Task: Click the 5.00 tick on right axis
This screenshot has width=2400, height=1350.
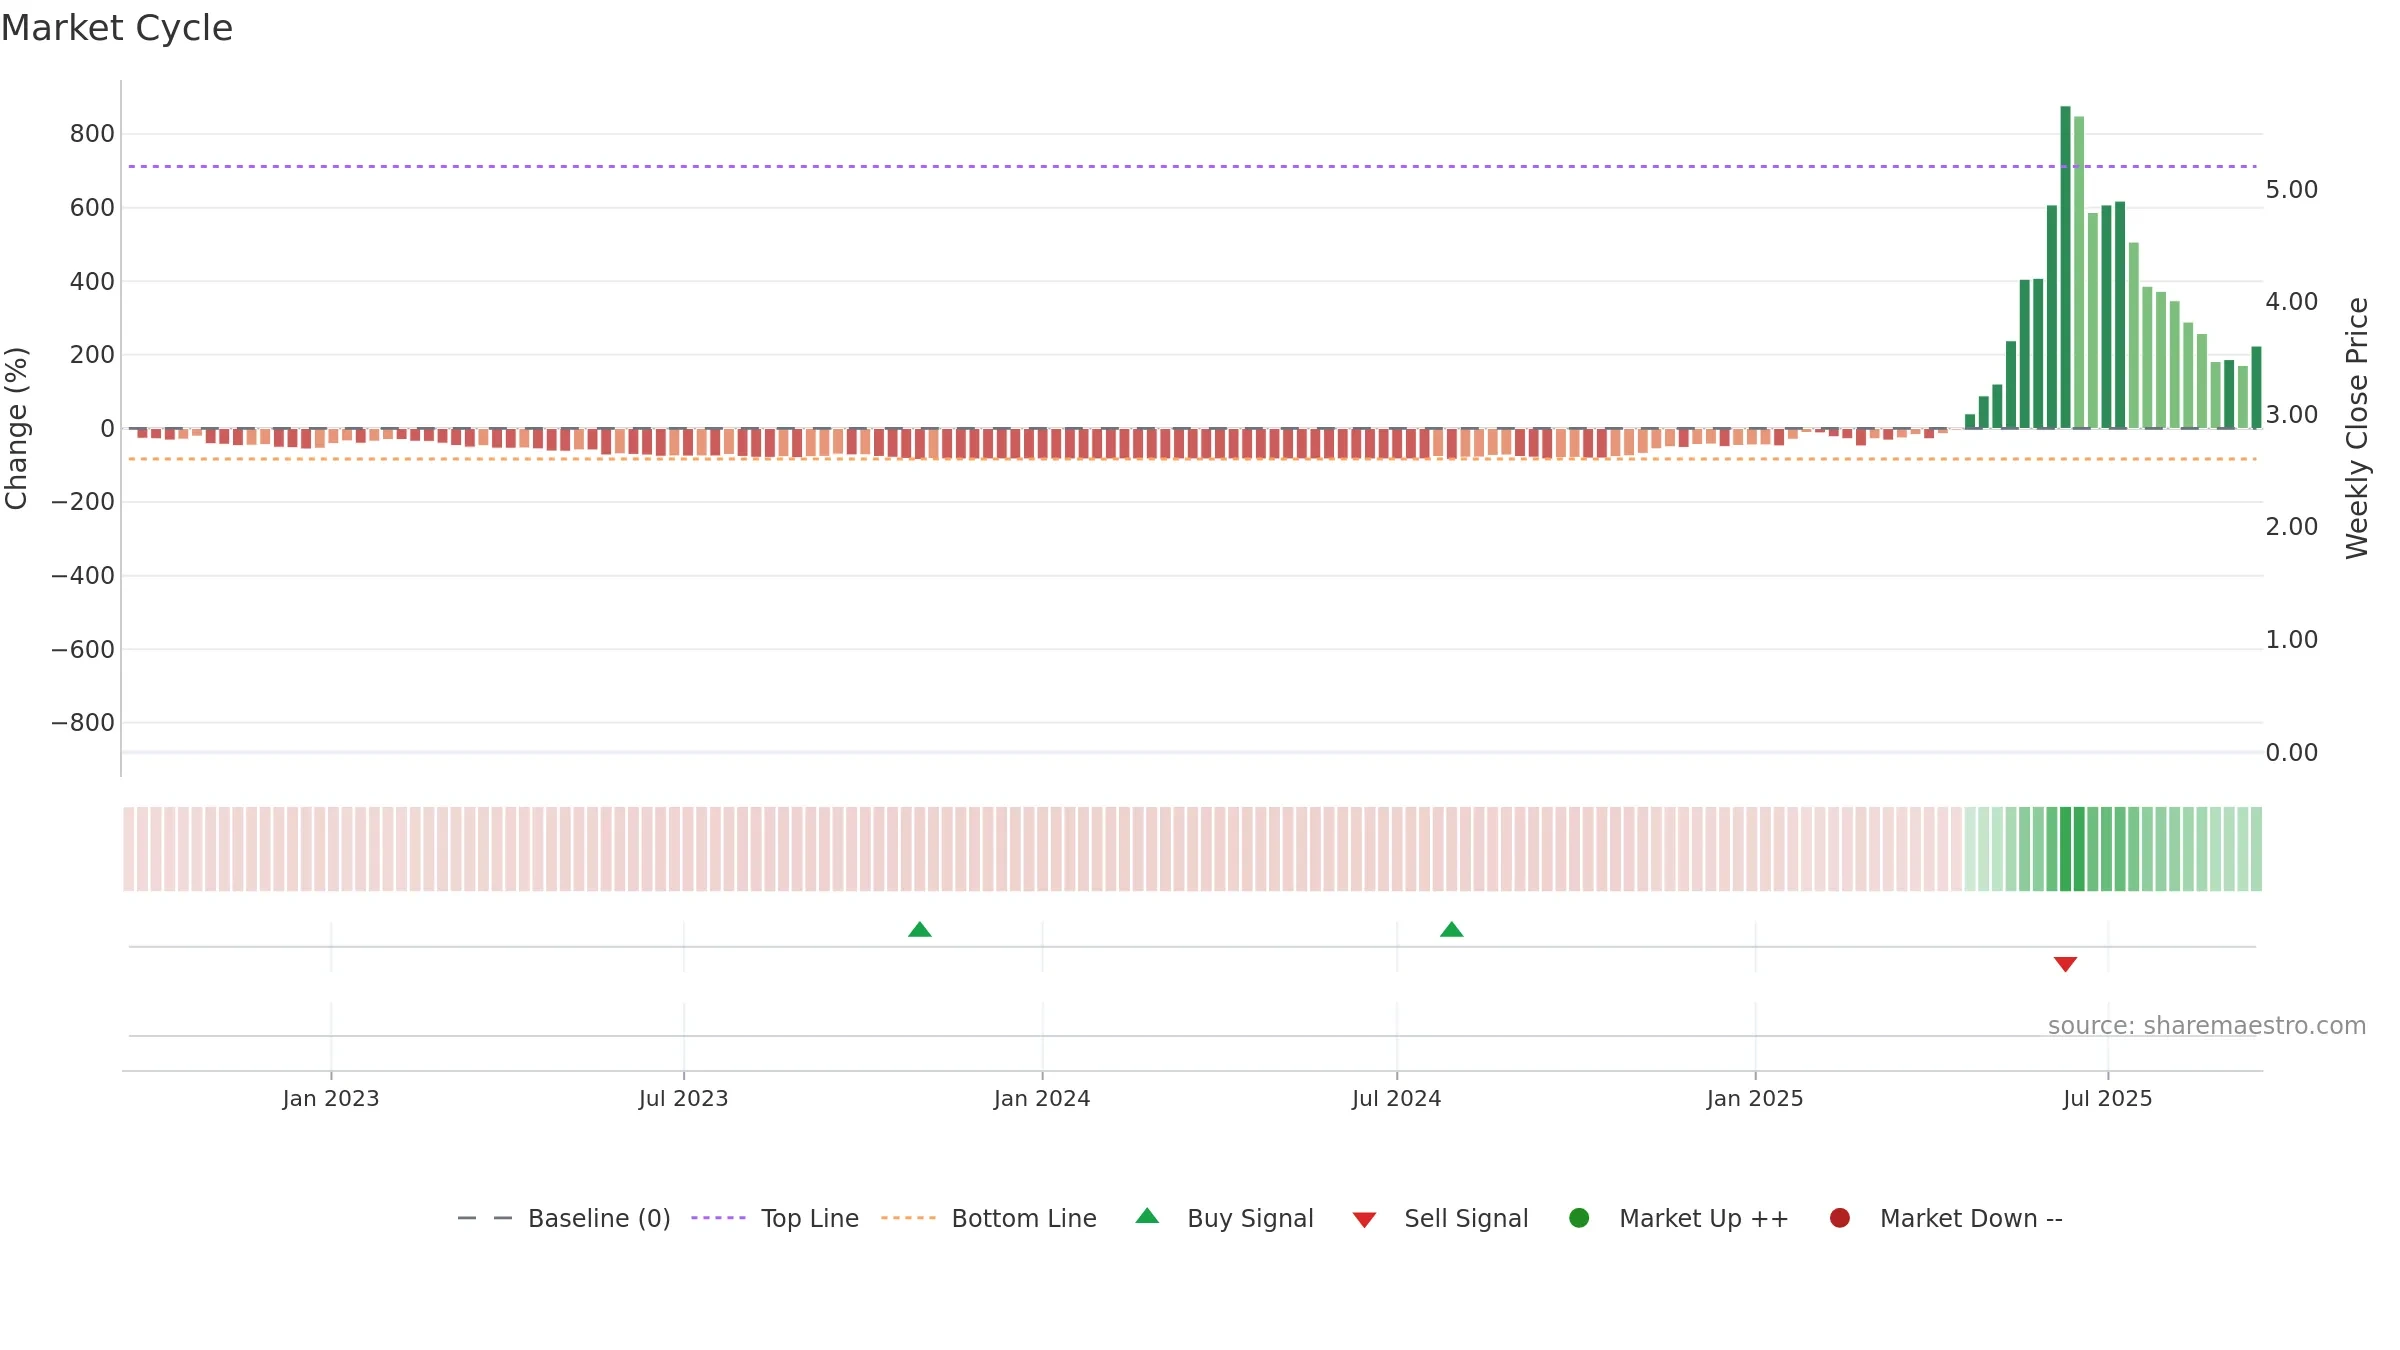Action: point(2292,190)
